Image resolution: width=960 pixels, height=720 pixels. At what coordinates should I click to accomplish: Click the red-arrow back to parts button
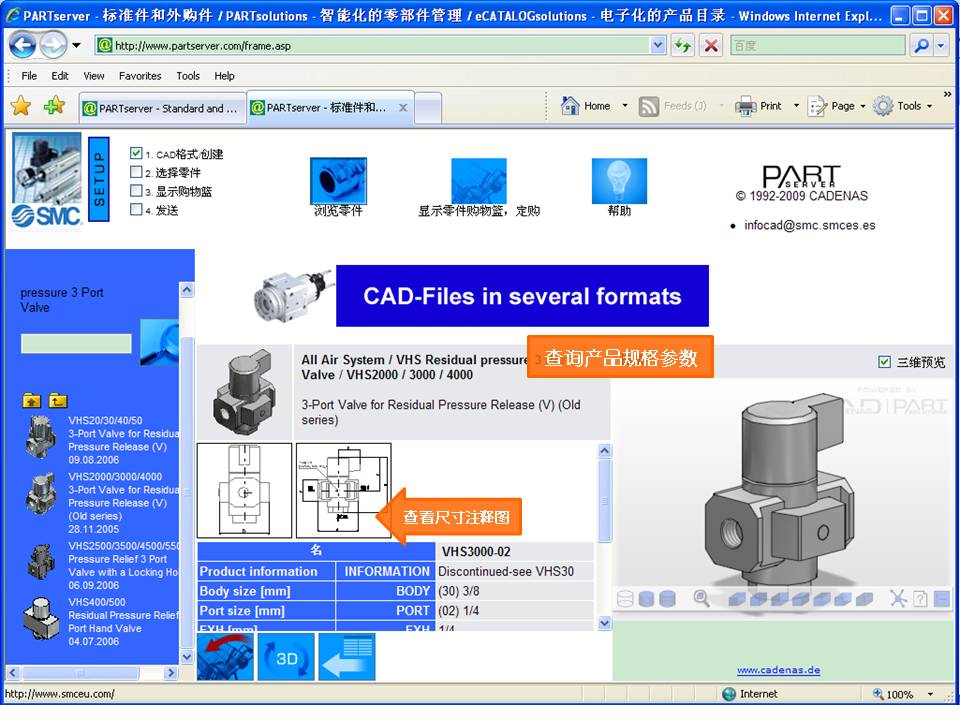pyautogui.click(x=225, y=656)
